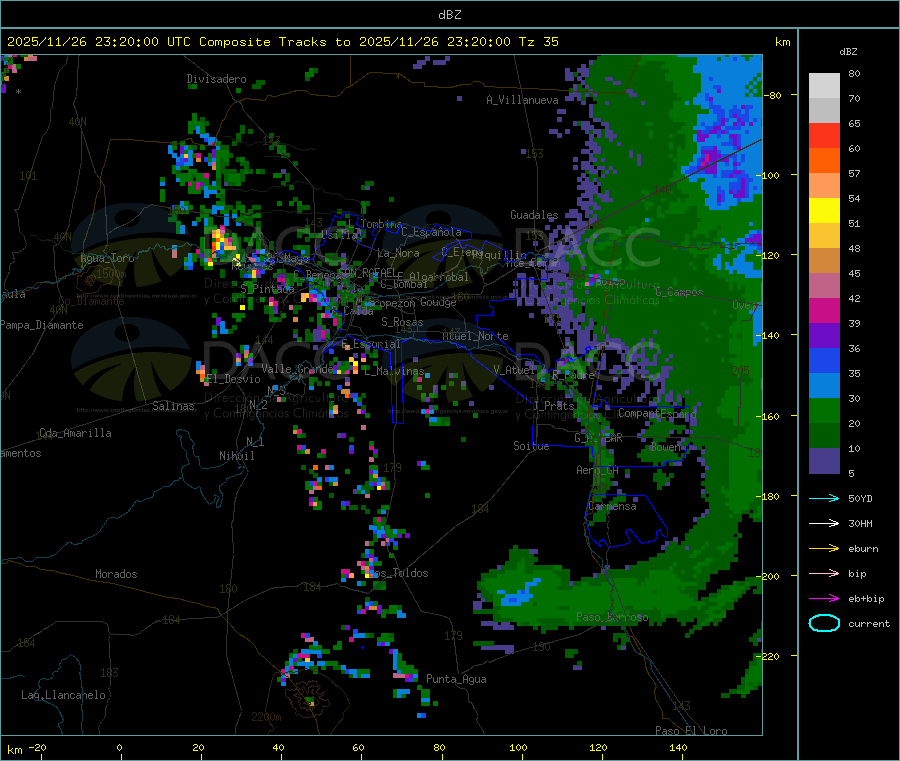Click the Nihuil place label
The image size is (900, 761).
click(236, 456)
